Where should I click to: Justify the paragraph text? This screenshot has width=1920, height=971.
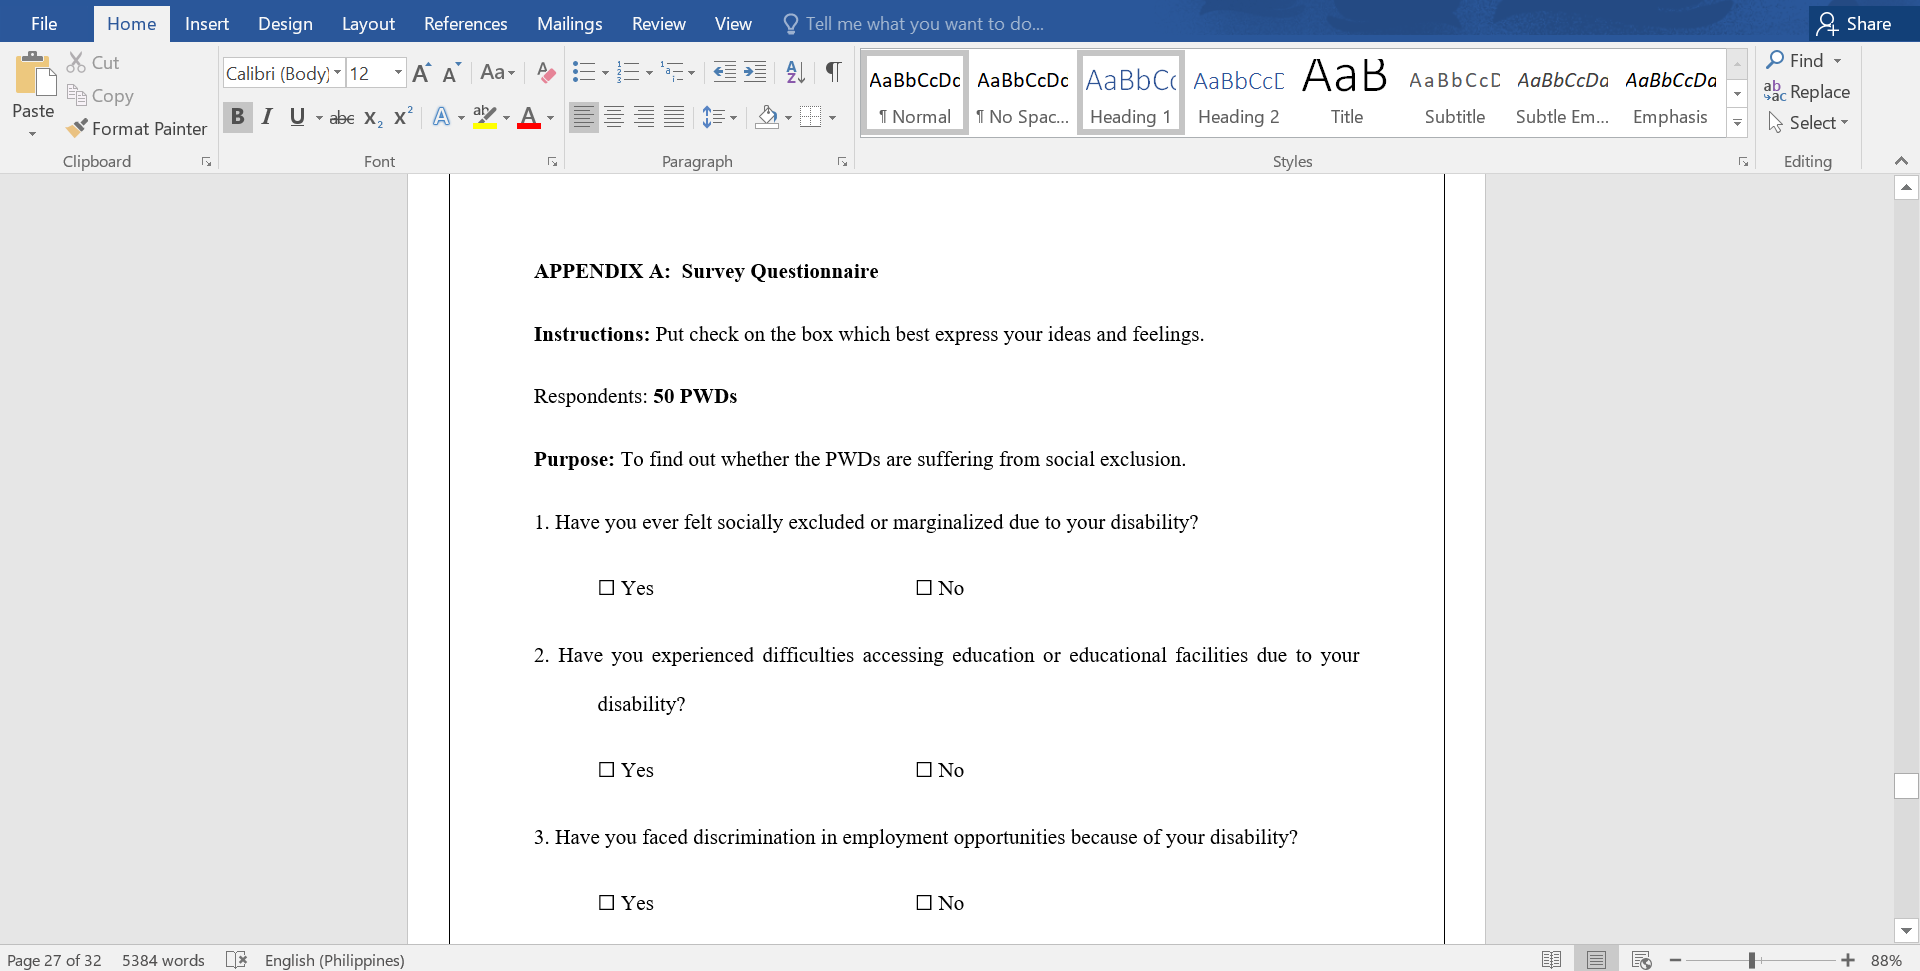coord(674,117)
